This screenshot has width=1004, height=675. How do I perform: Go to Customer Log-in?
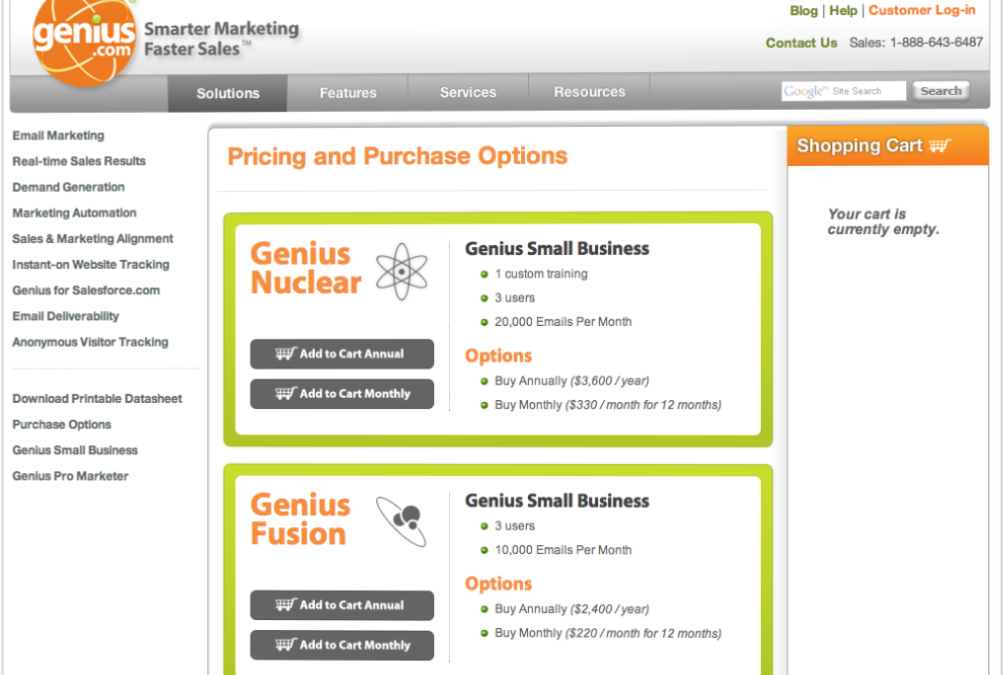(921, 10)
